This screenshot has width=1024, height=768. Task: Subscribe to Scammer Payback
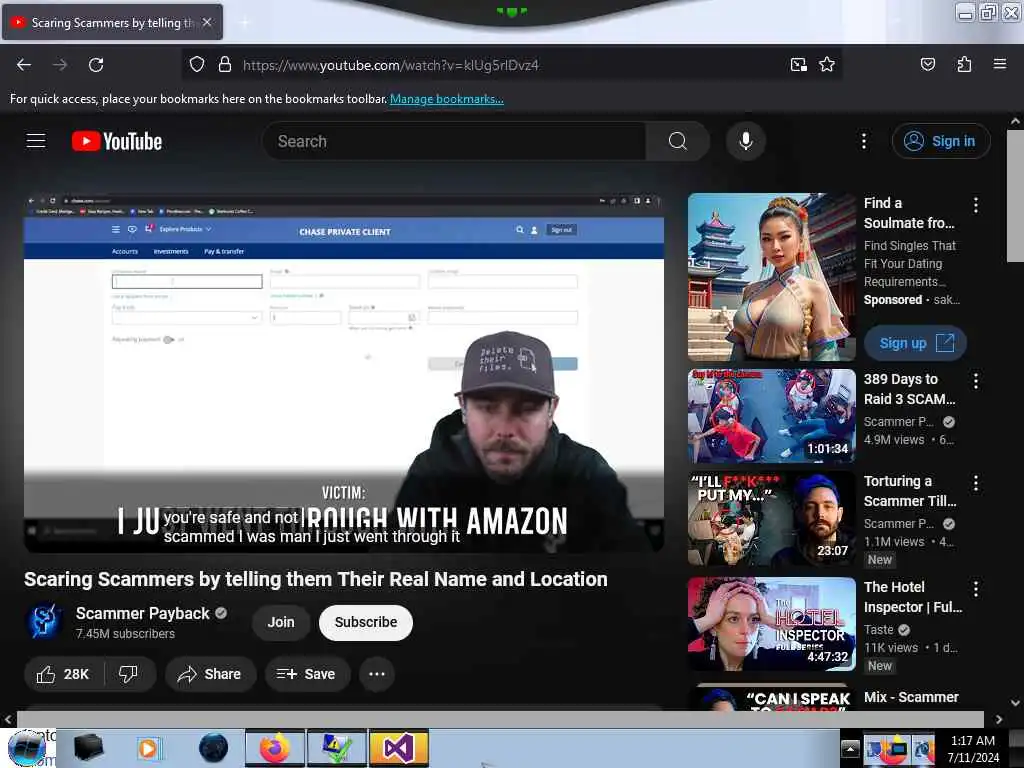(366, 622)
